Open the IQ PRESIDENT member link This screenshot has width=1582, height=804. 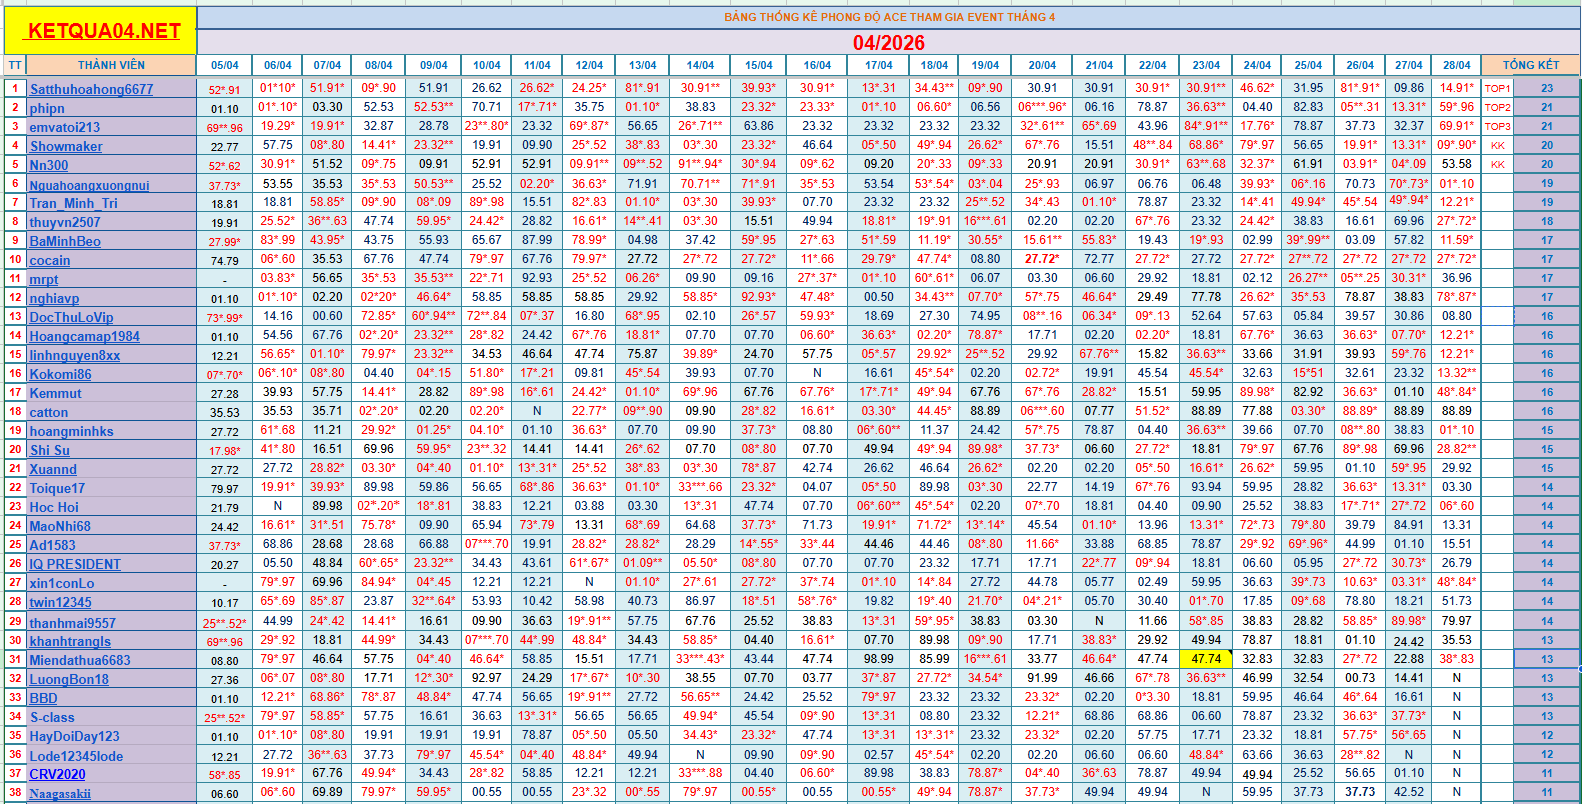click(x=75, y=564)
